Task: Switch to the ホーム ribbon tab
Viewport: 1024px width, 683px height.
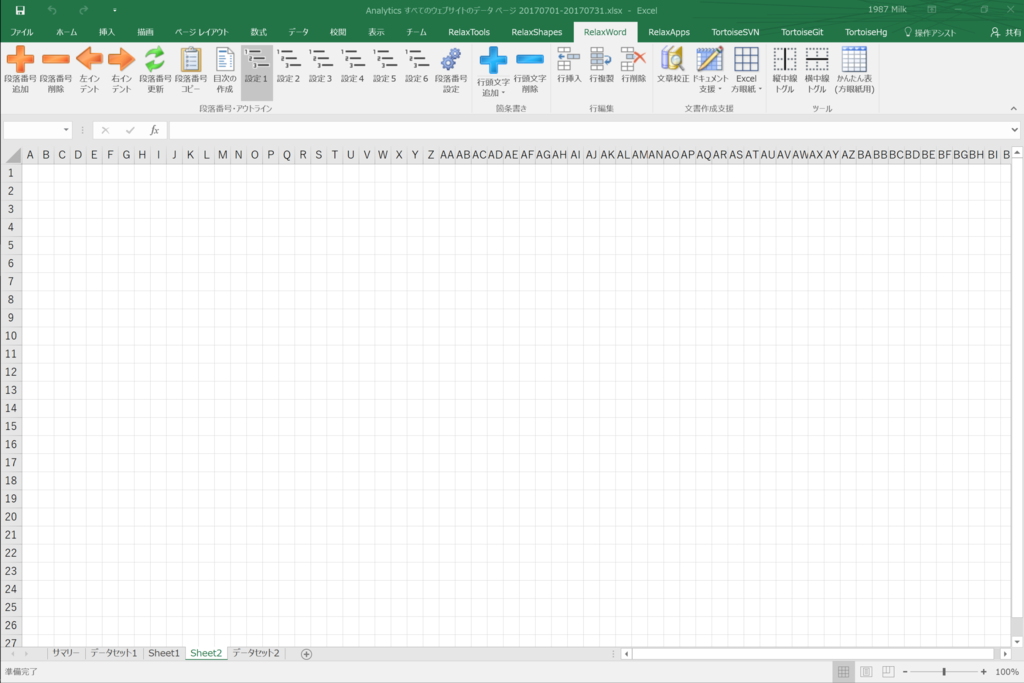Action: pos(67,32)
